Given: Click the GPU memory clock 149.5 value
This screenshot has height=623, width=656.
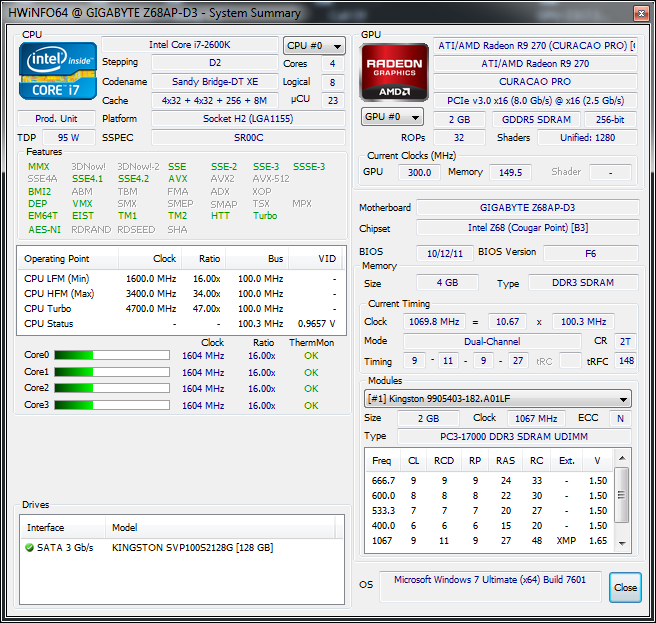Looking at the screenshot, I should pyautogui.click(x=510, y=172).
